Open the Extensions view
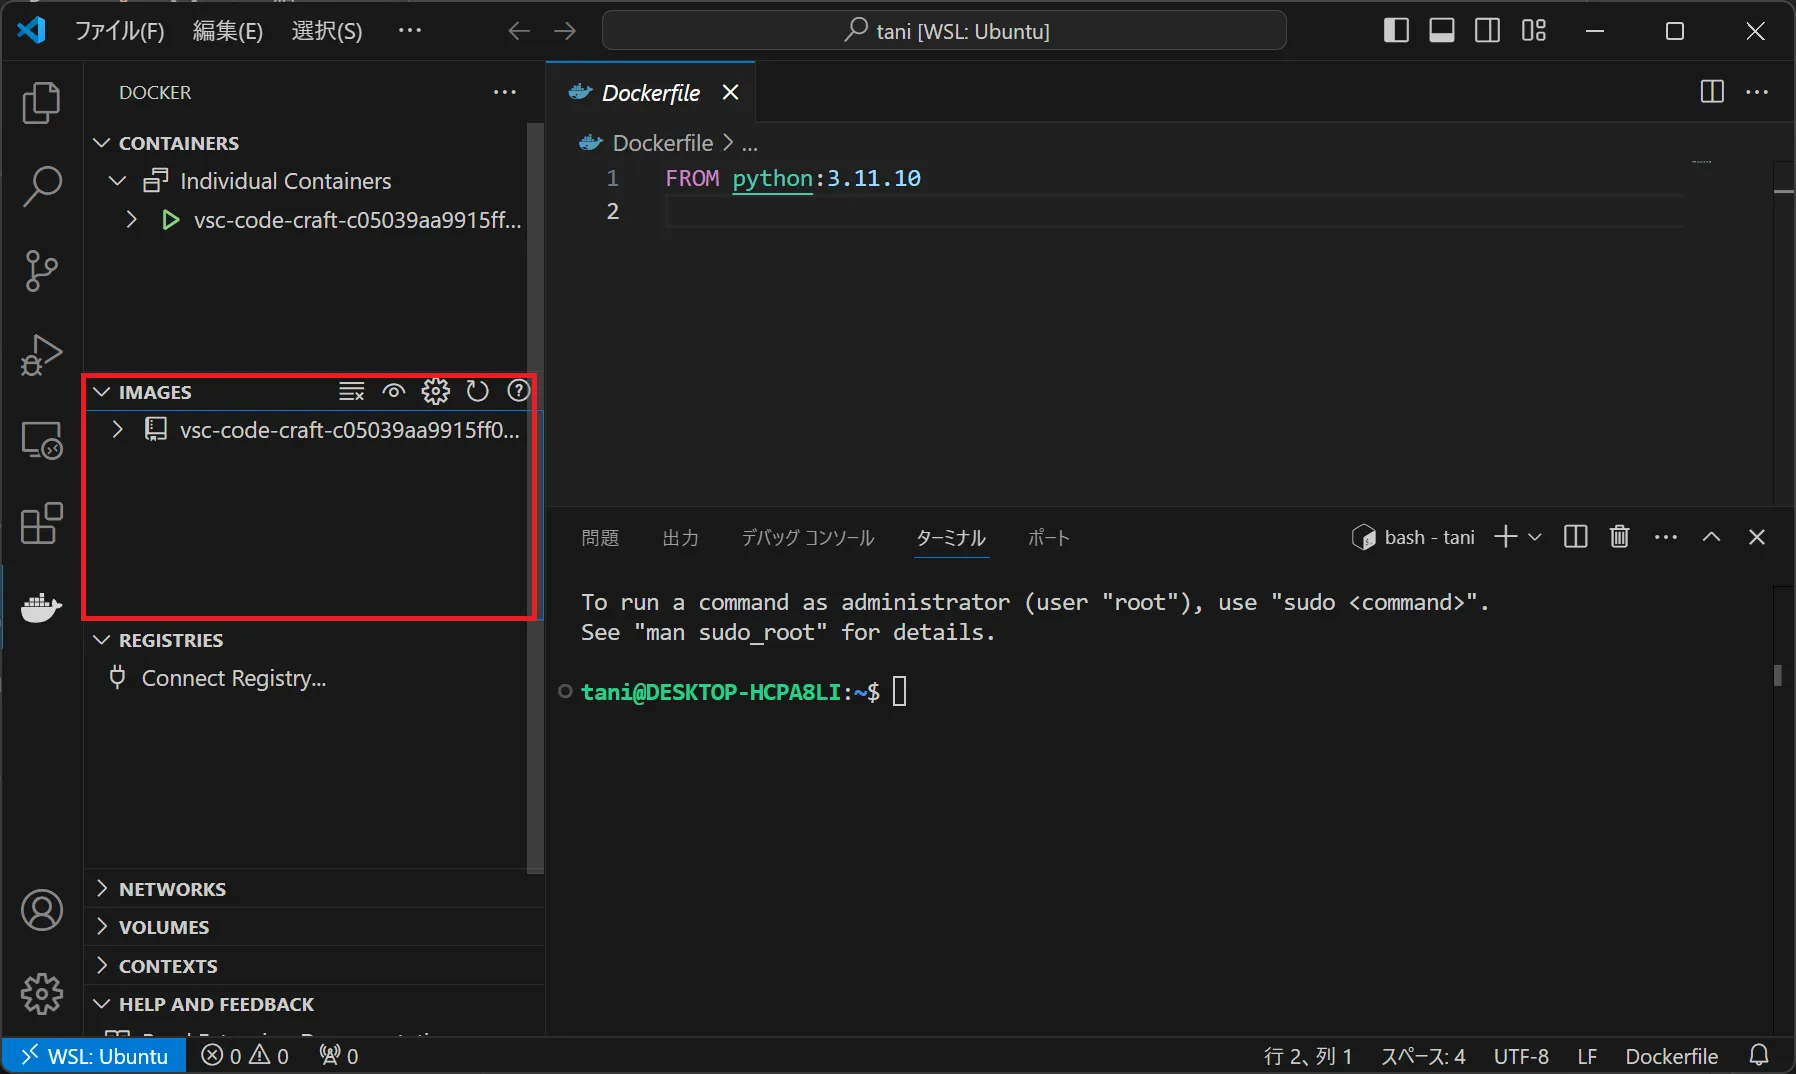 [x=41, y=523]
